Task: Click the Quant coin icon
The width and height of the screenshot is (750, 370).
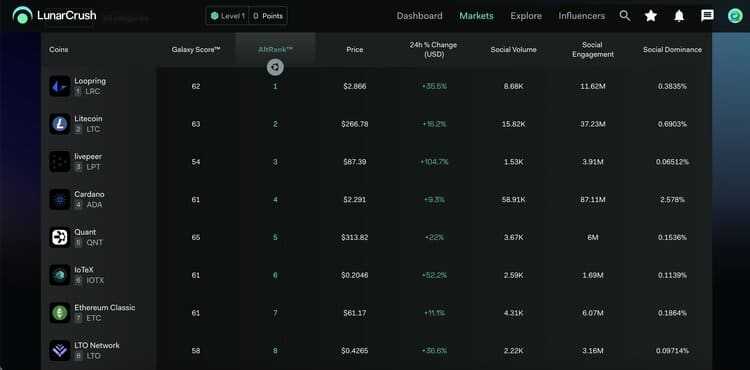Action: [60, 237]
